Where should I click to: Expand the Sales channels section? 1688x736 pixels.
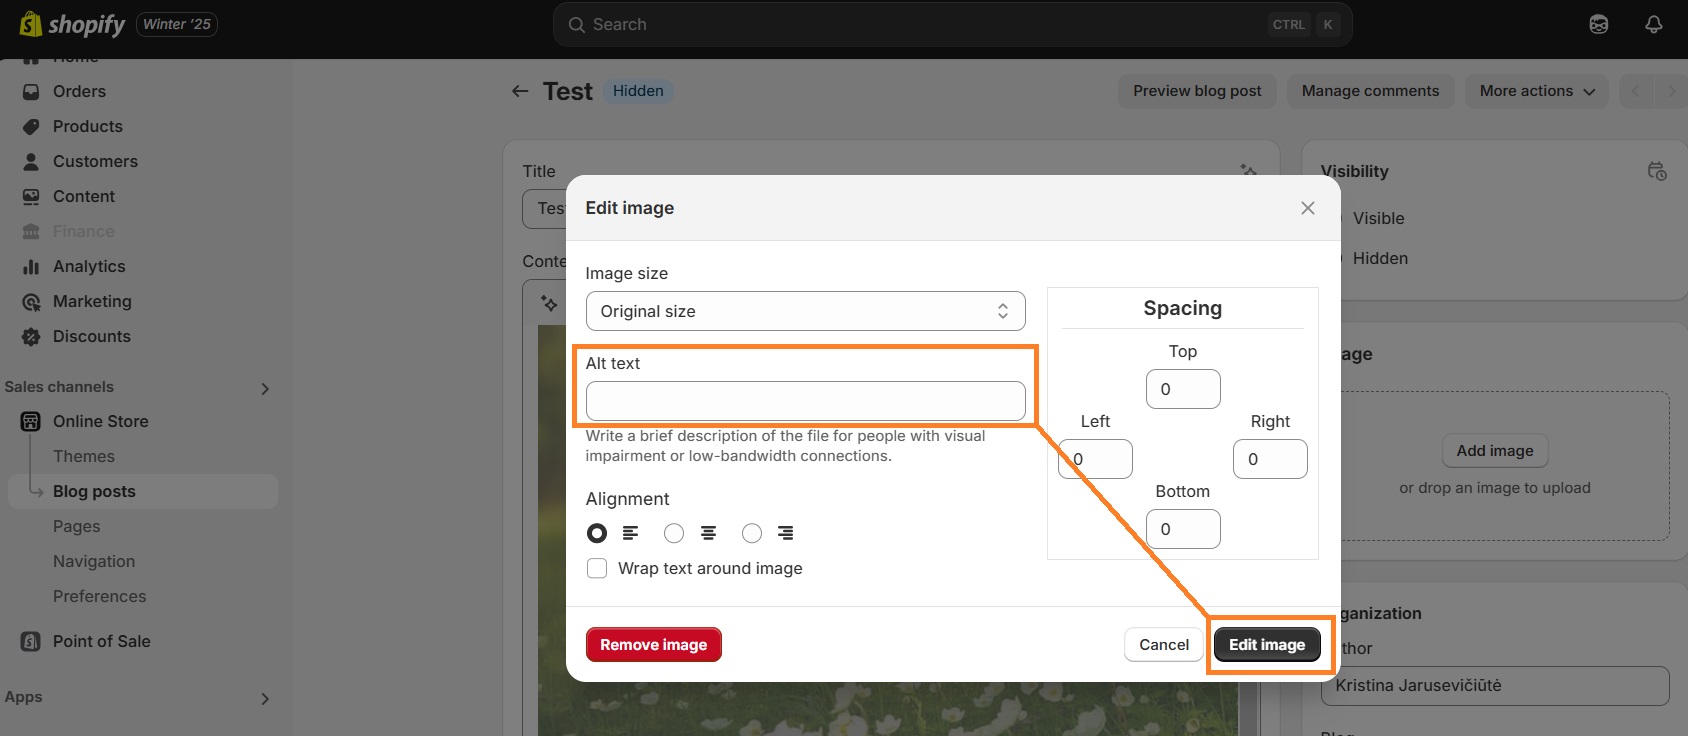[265, 388]
